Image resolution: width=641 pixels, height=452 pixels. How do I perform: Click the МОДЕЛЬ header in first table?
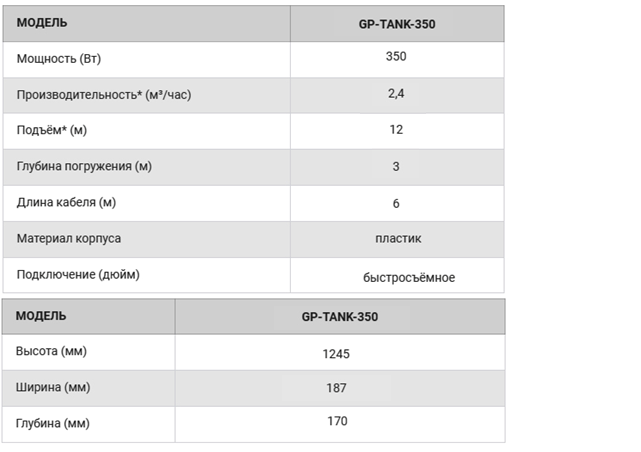click(x=42, y=22)
